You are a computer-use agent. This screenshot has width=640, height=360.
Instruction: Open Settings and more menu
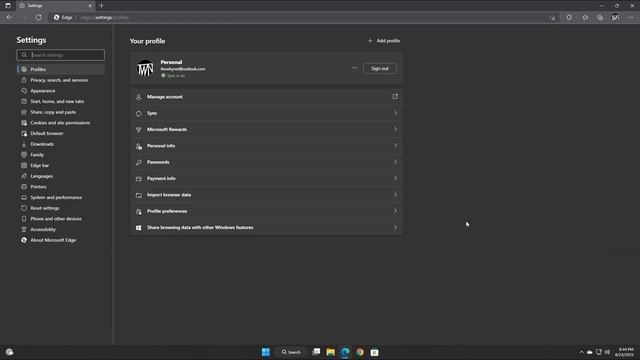631,18
